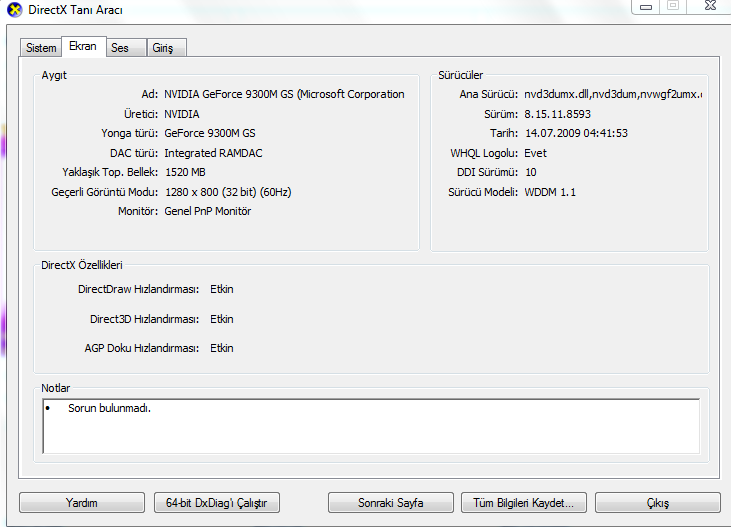Viewport: 731px width, 527px height.
Task: Click Sonraki Sayfa button
Action: pos(391,503)
